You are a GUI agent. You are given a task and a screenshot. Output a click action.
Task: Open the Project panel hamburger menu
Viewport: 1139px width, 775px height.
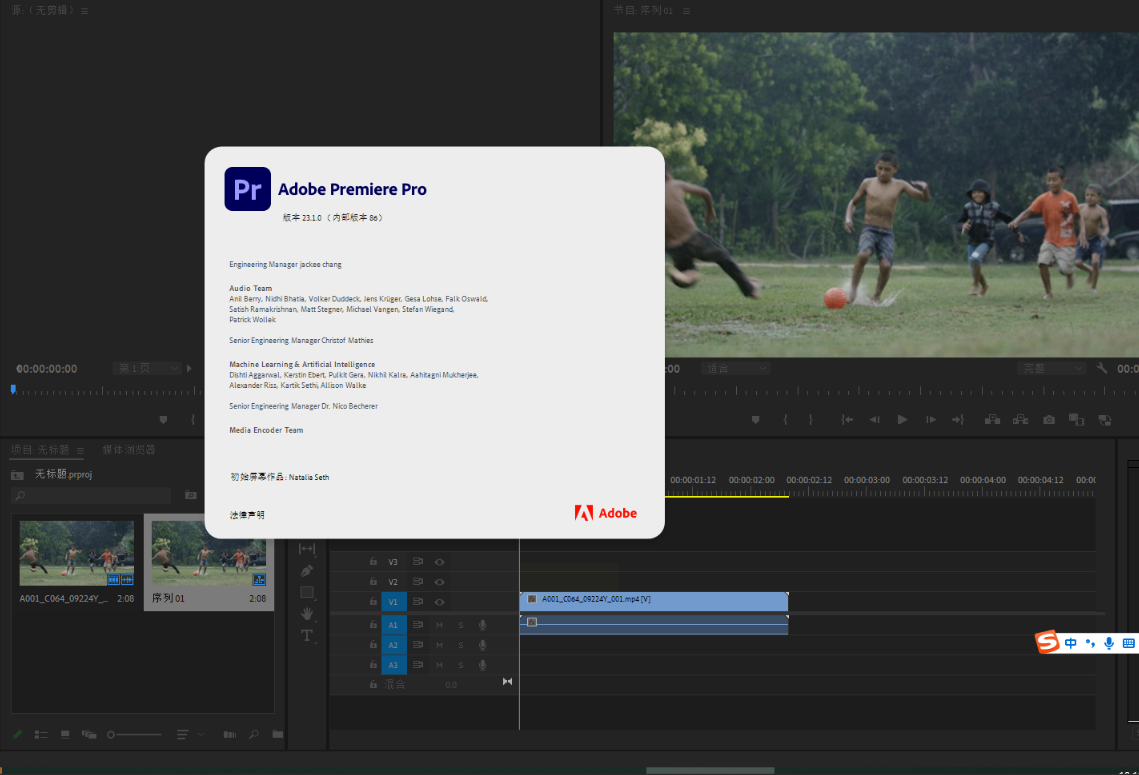(80, 450)
